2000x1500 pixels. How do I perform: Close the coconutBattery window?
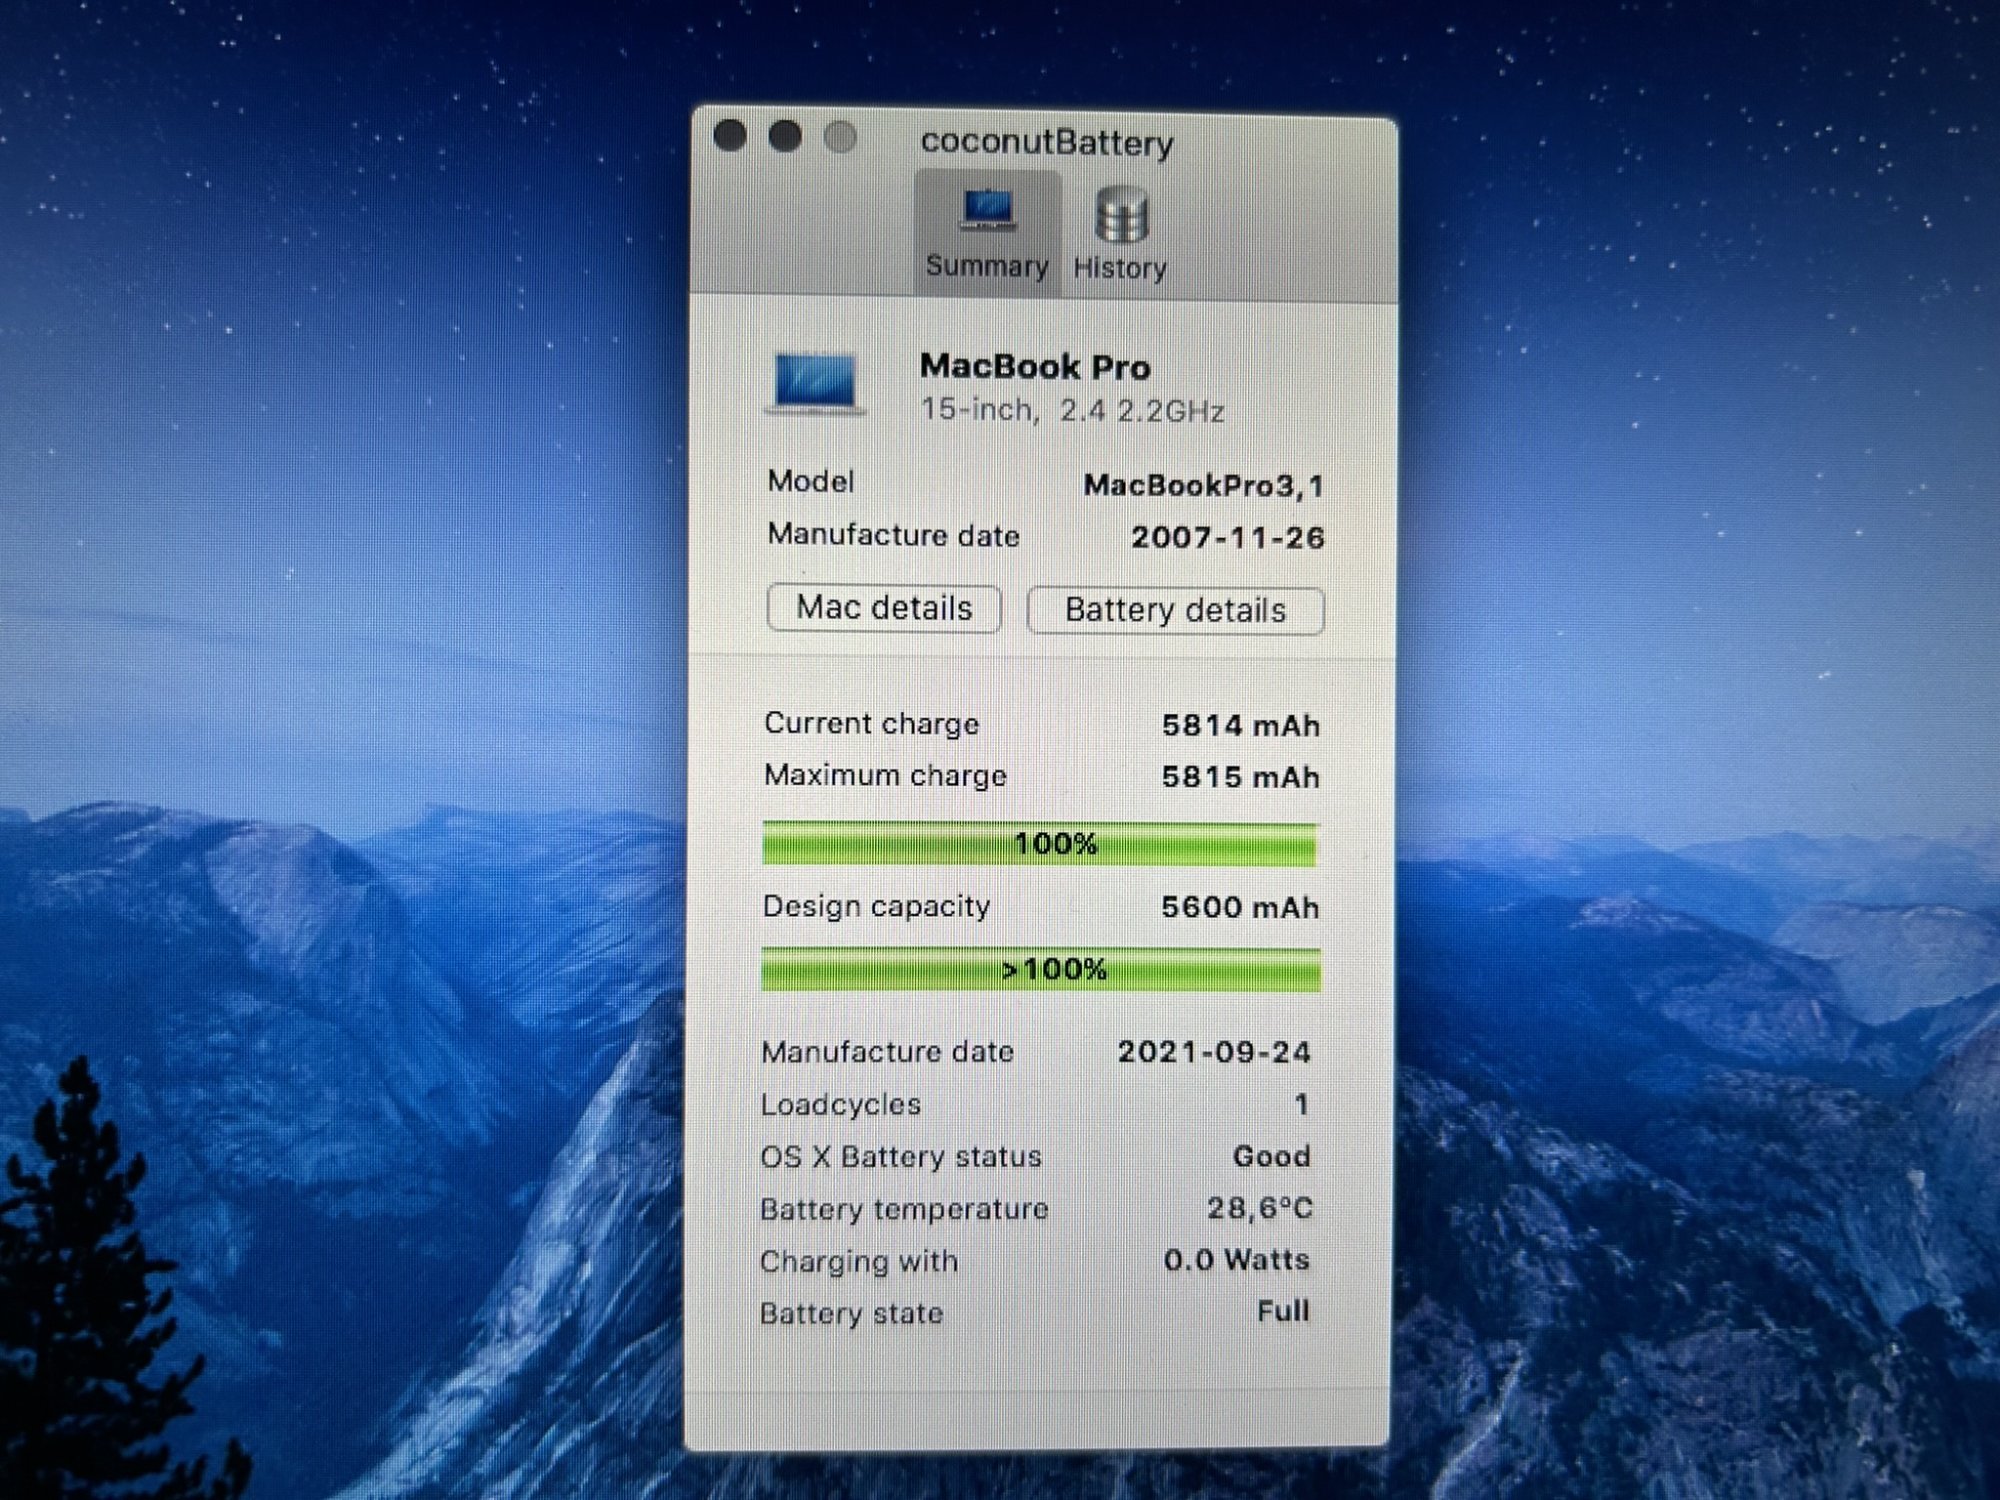730,135
